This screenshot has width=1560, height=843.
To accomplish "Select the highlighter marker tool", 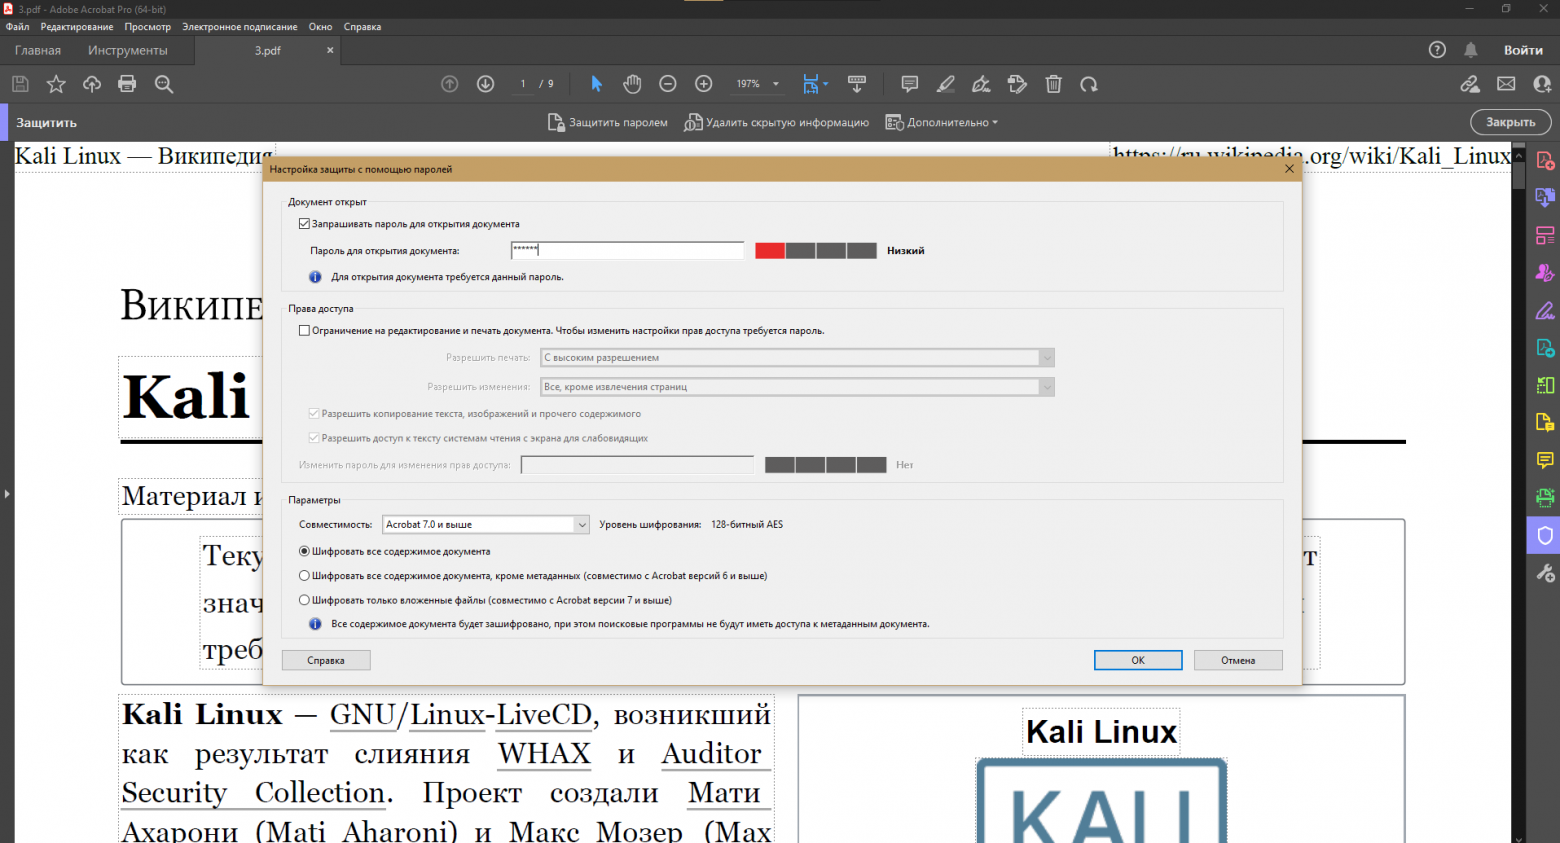I will point(946,84).
